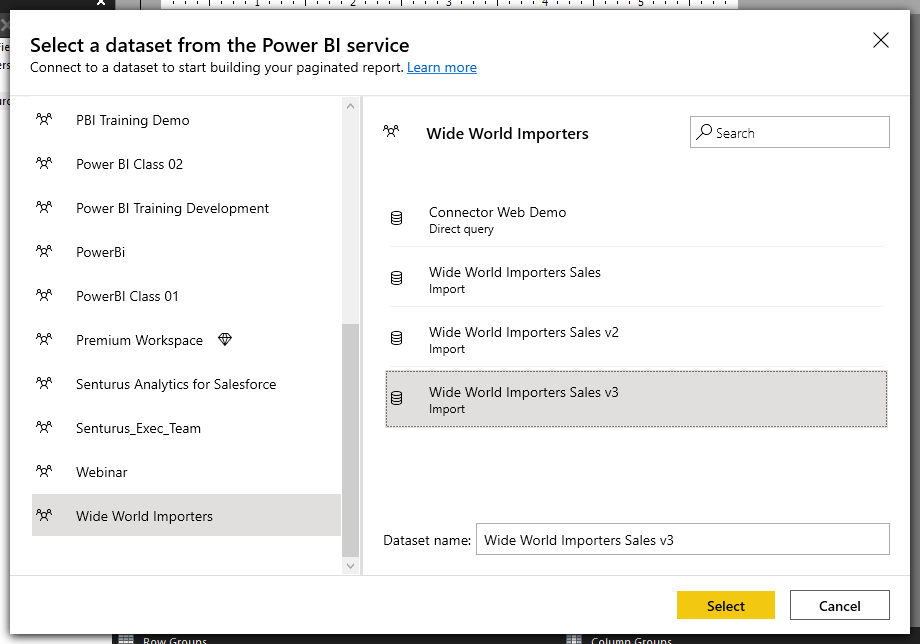Click the scrollbar down arrow
Viewport: 920px width, 644px height.
(x=350, y=565)
